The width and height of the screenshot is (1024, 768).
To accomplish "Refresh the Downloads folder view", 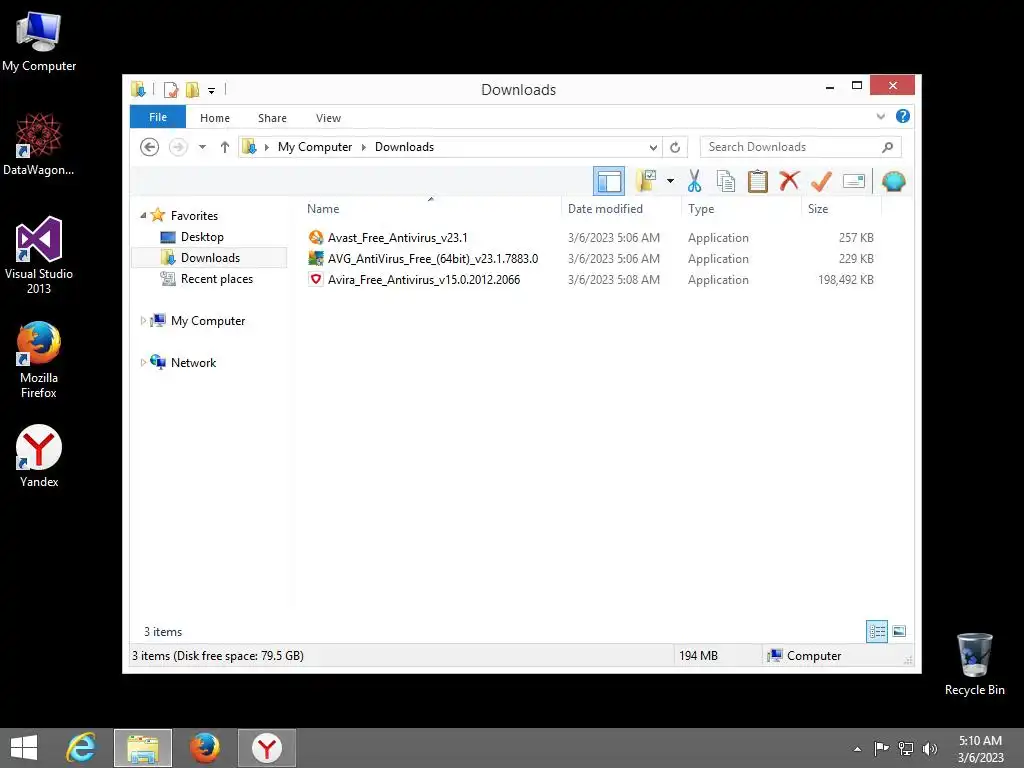I will coord(675,147).
